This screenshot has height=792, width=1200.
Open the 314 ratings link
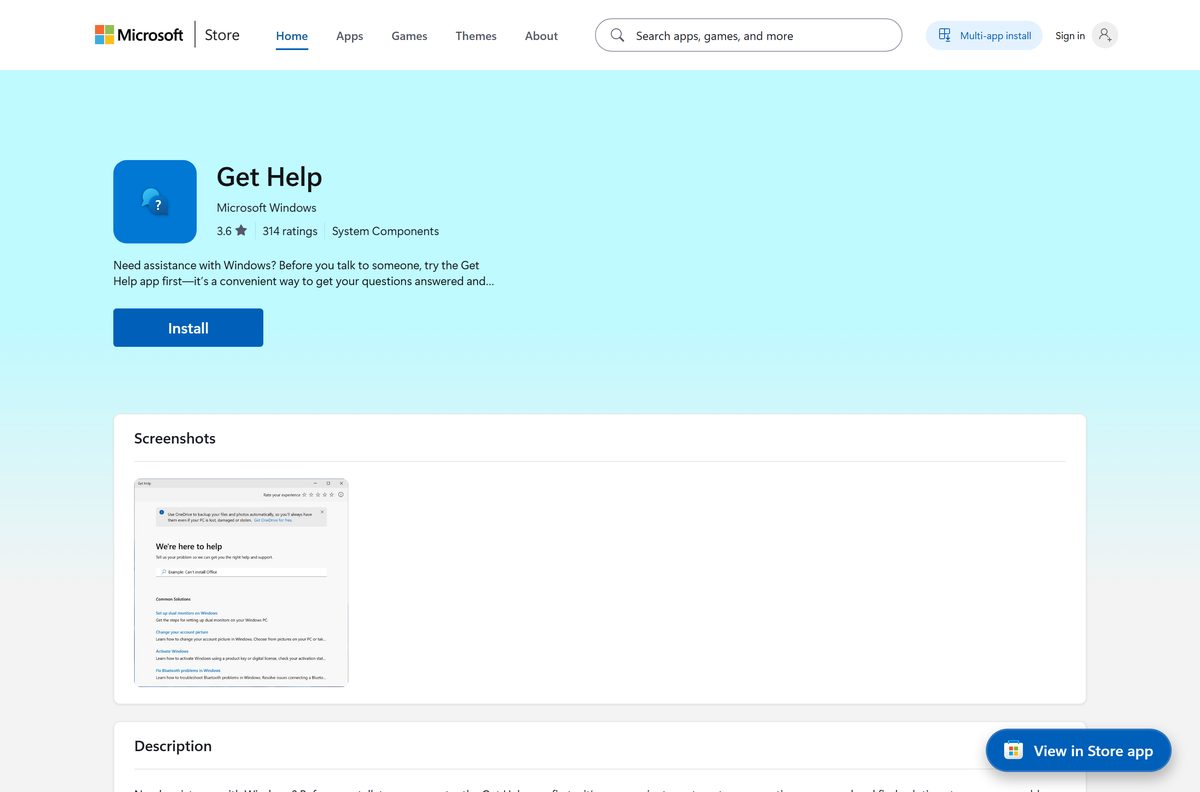click(x=290, y=231)
